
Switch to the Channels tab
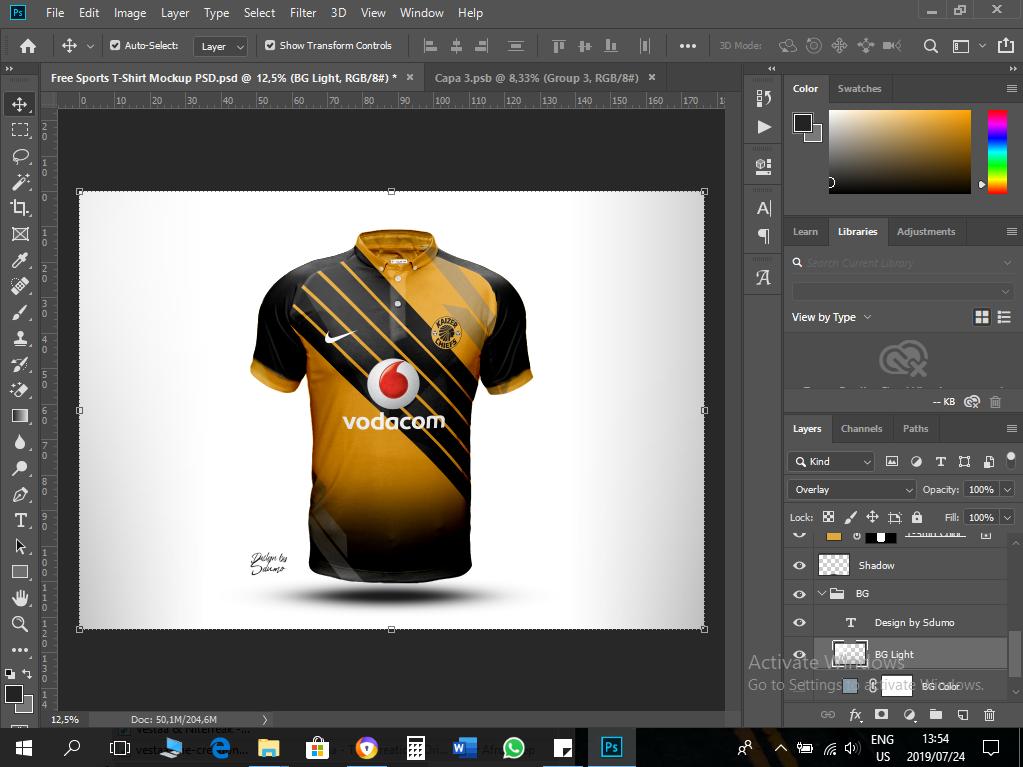coord(861,429)
